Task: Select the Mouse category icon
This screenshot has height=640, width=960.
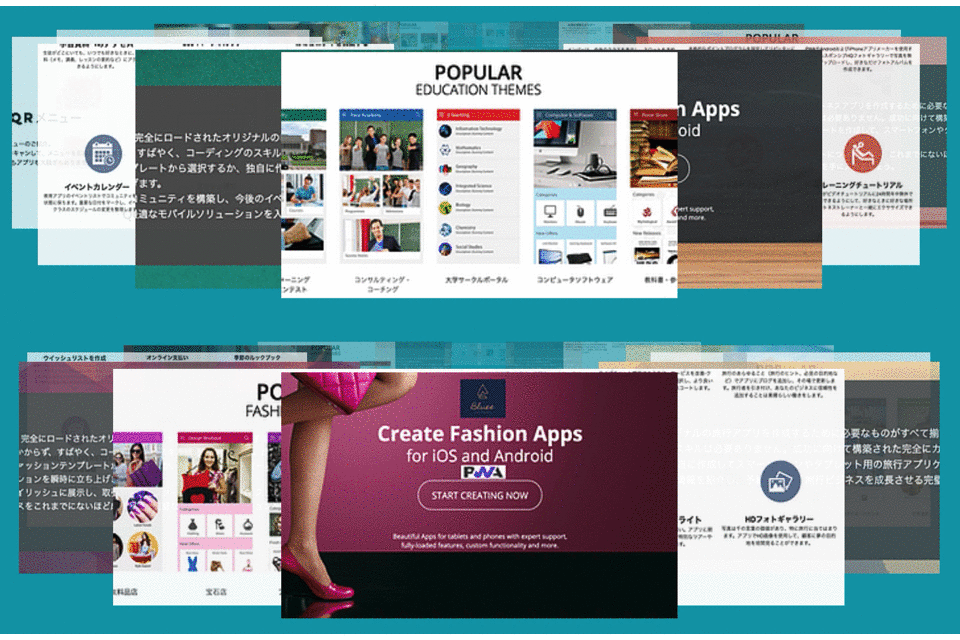Action: tap(580, 213)
